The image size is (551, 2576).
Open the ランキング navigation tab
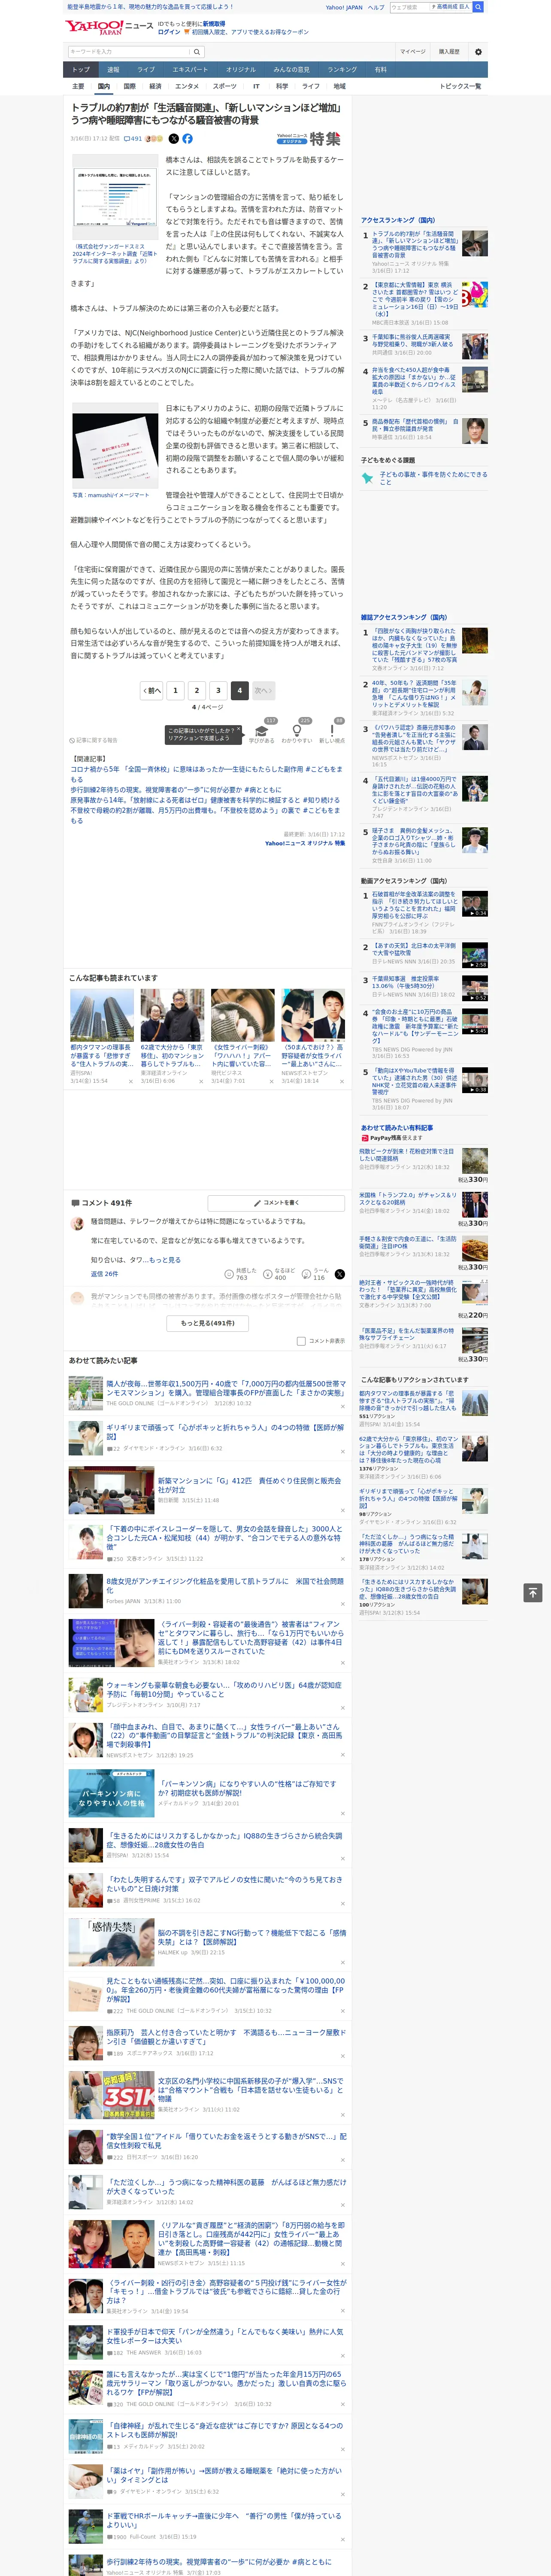[x=342, y=70]
